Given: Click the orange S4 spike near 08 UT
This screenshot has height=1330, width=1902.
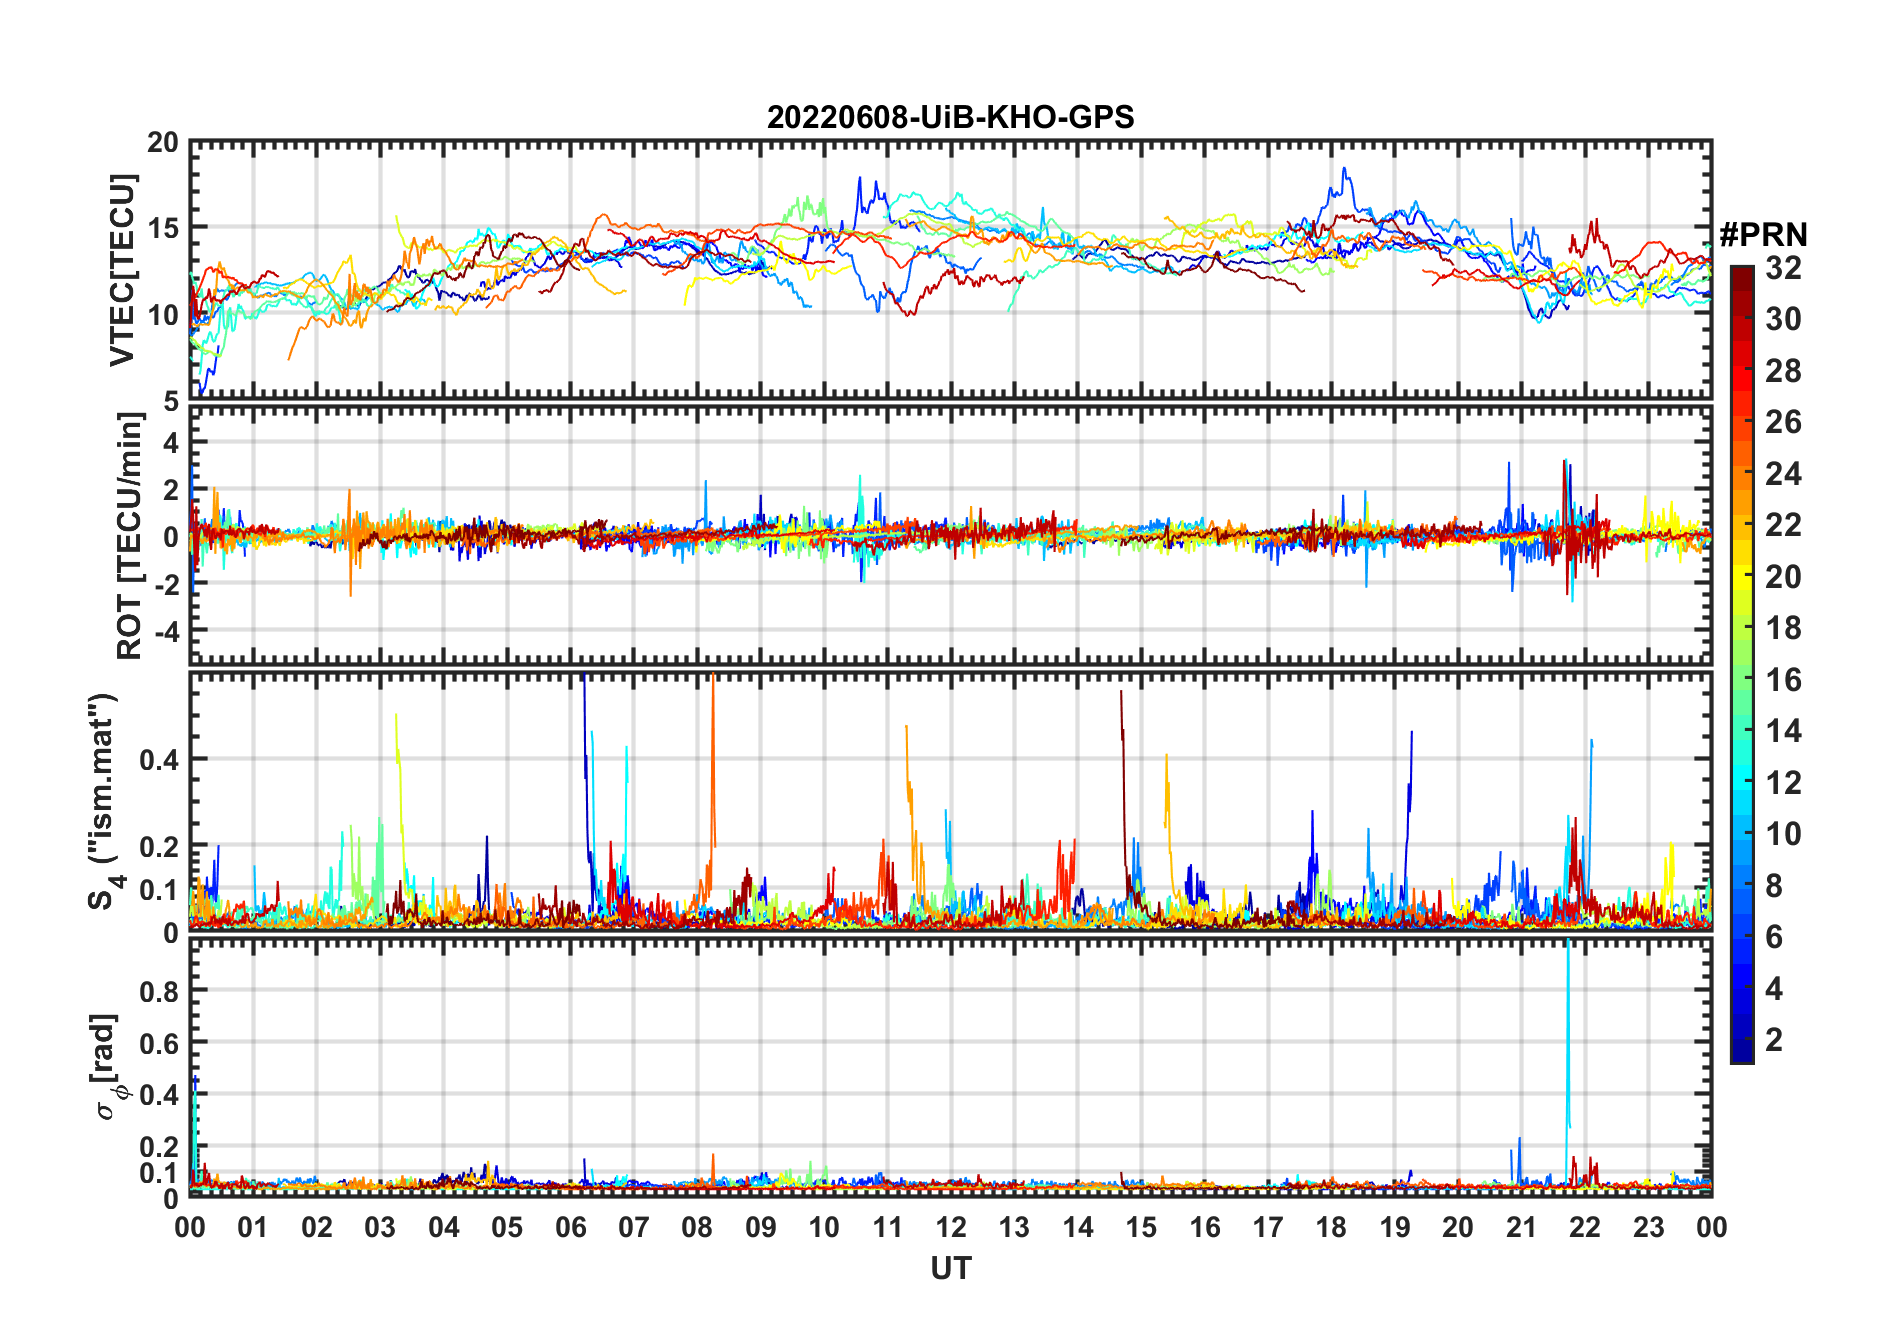Looking at the screenshot, I should pos(712,760).
